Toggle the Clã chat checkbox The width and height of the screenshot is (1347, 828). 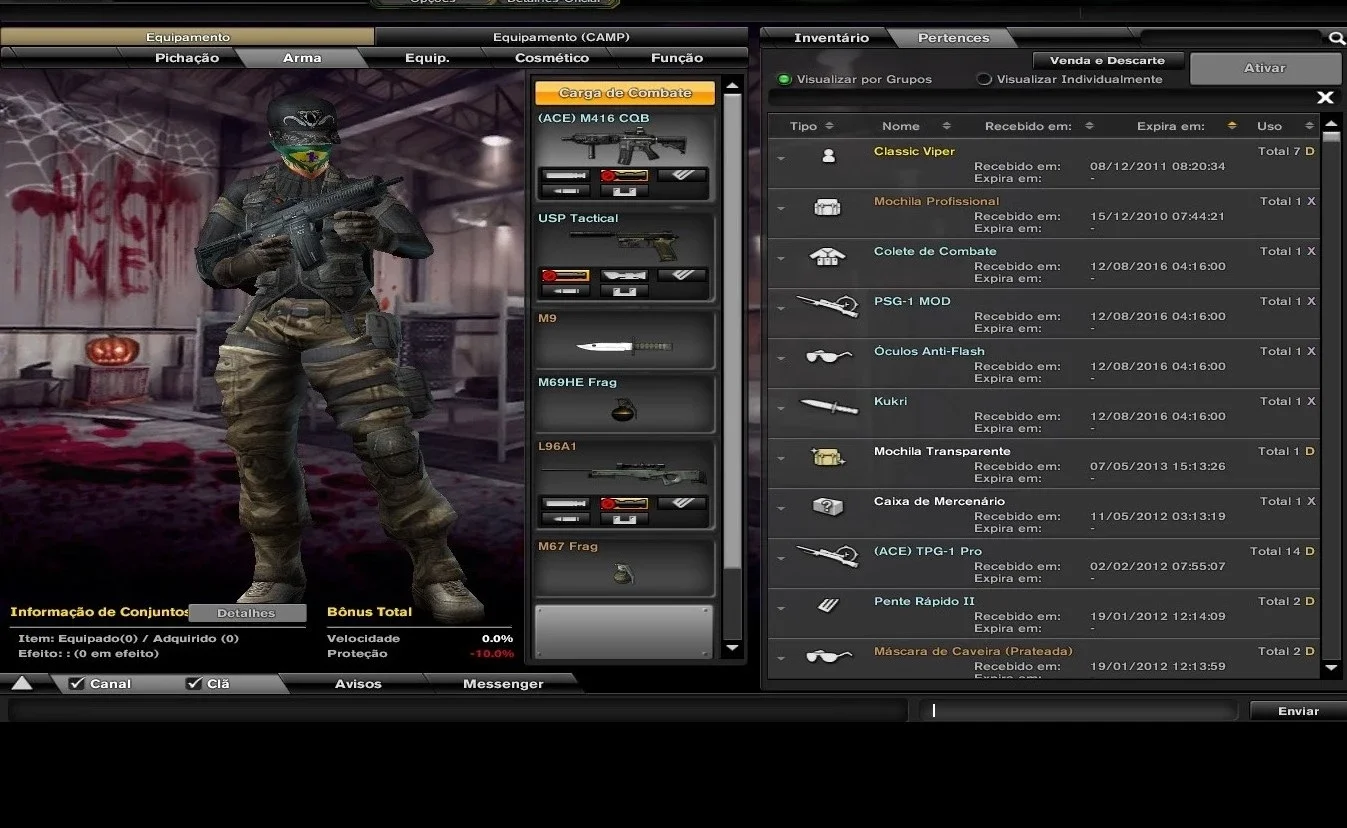(194, 684)
